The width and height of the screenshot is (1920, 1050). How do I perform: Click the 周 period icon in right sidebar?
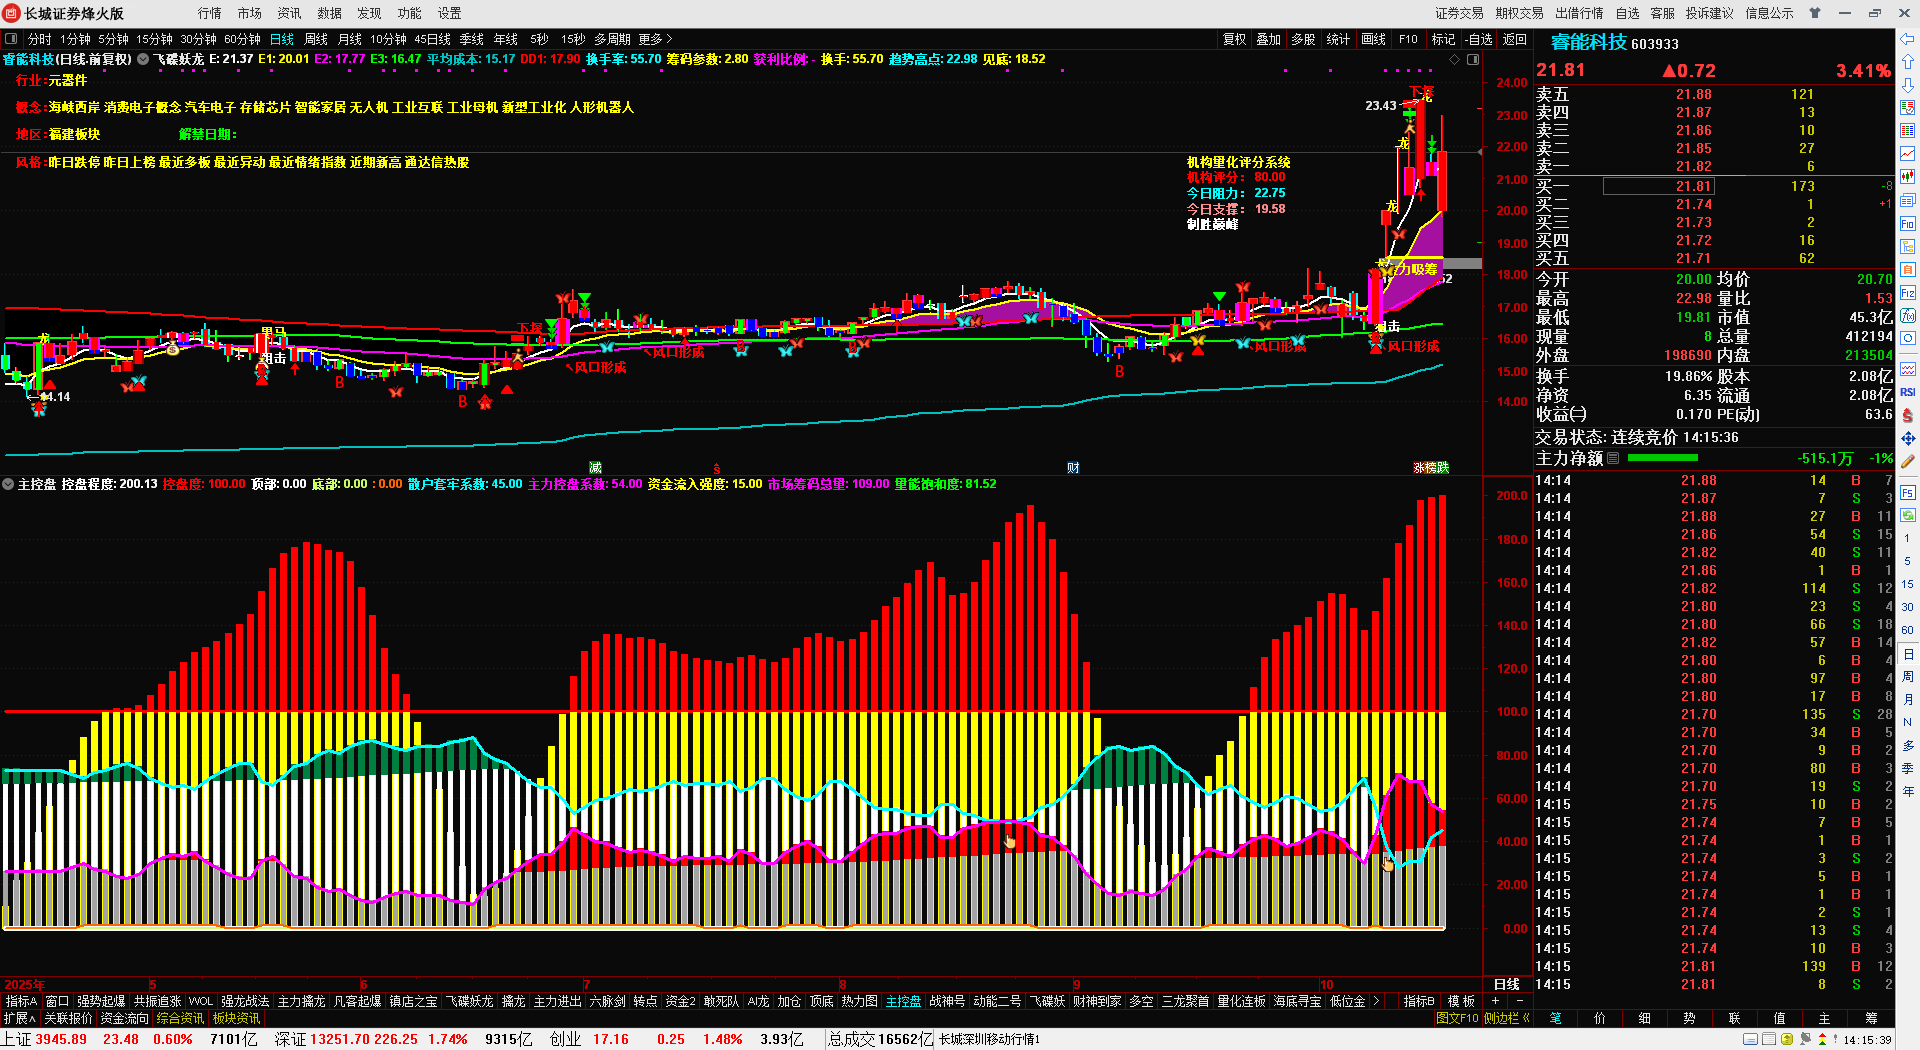tap(1908, 677)
